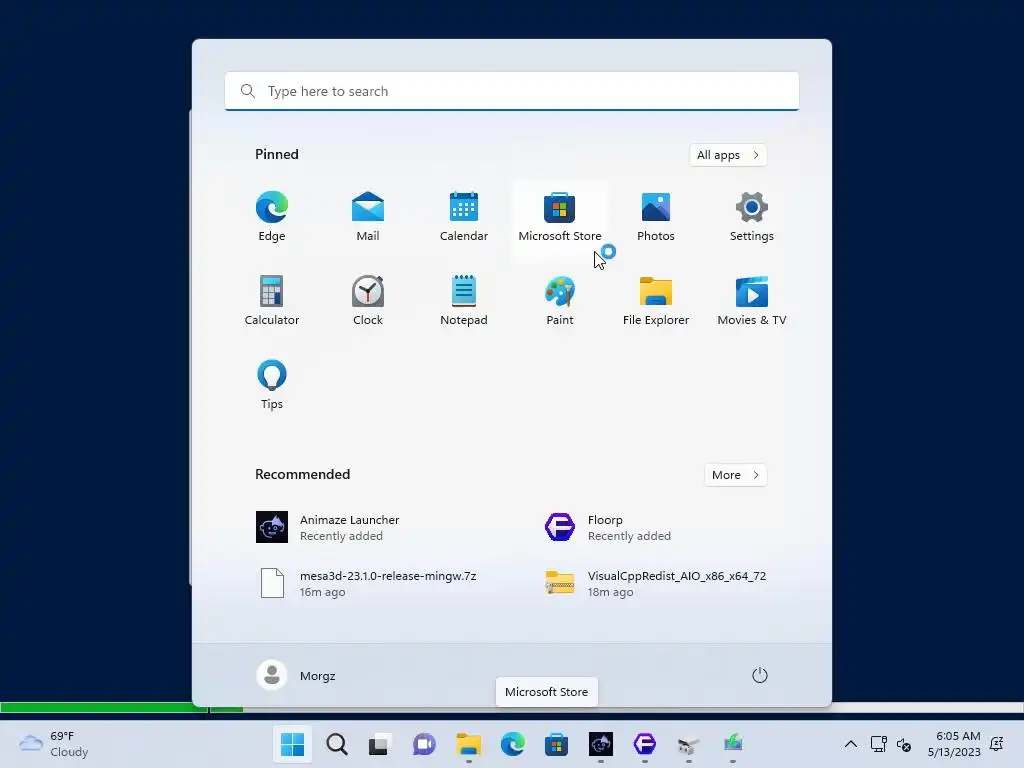Open the Tips app
1024x768 pixels.
[x=272, y=385]
